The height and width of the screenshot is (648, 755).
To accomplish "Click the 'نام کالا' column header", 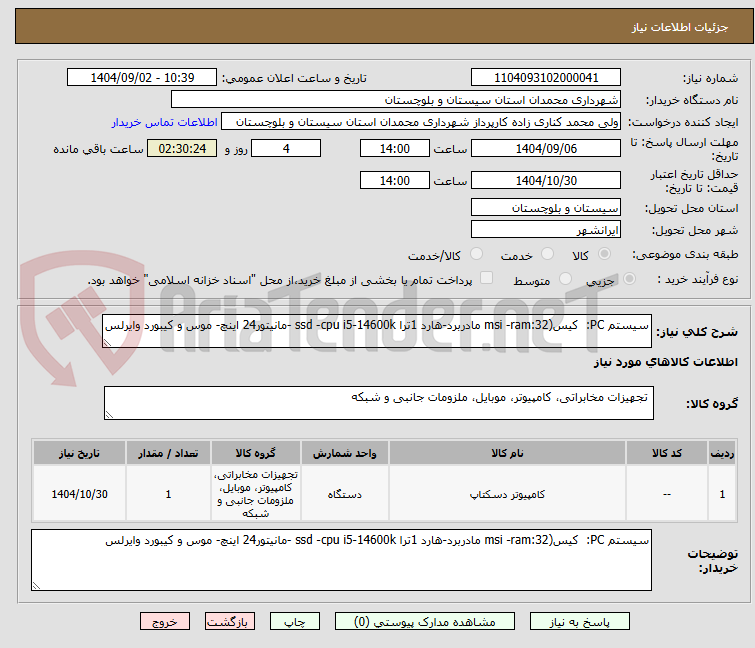I will (x=507, y=453).
